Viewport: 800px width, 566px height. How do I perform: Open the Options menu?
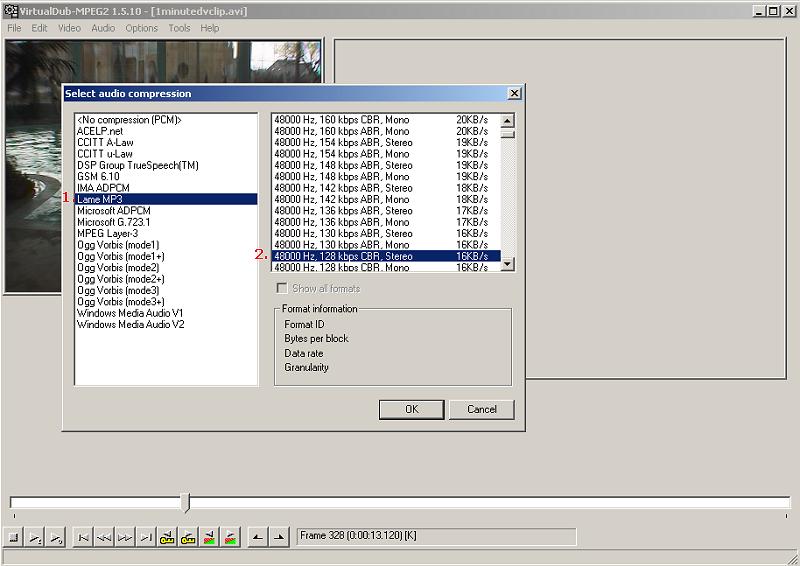141,28
